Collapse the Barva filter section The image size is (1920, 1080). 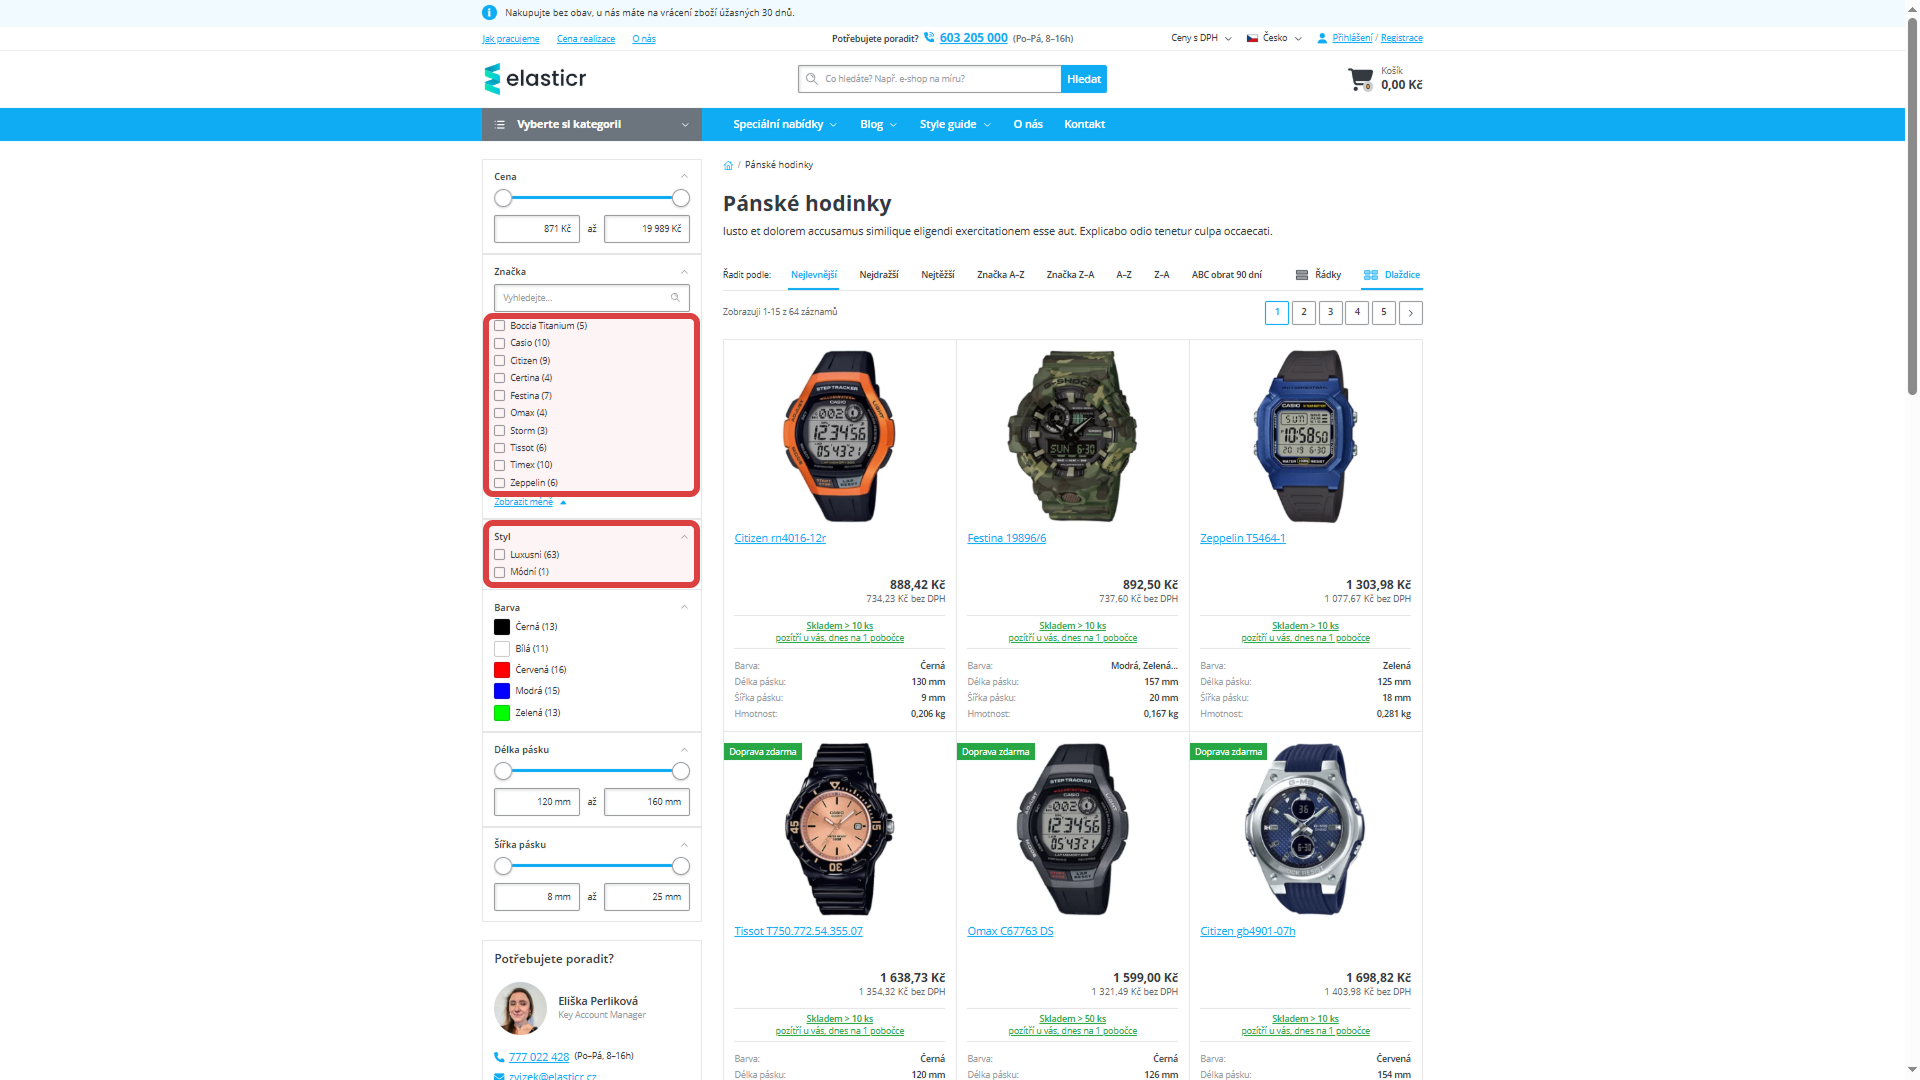point(683,607)
